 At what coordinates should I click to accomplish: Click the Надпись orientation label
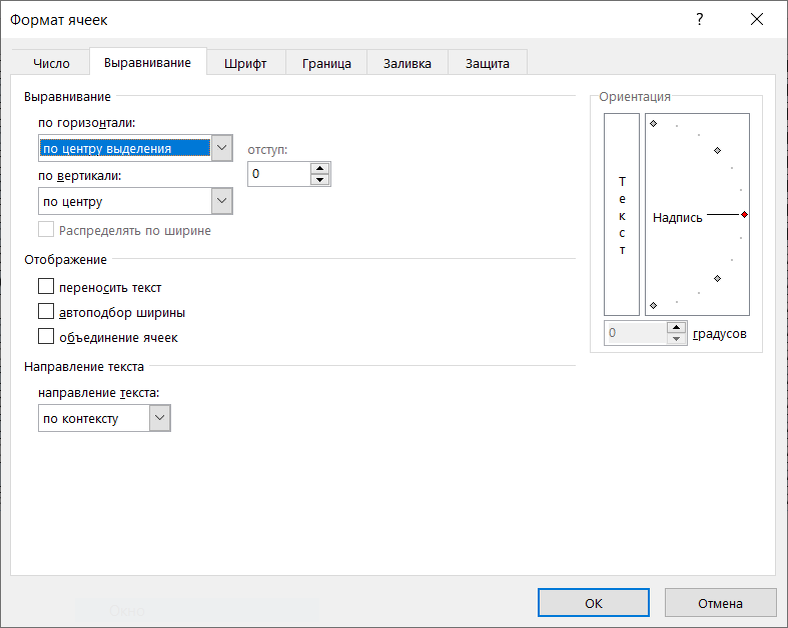(x=677, y=218)
